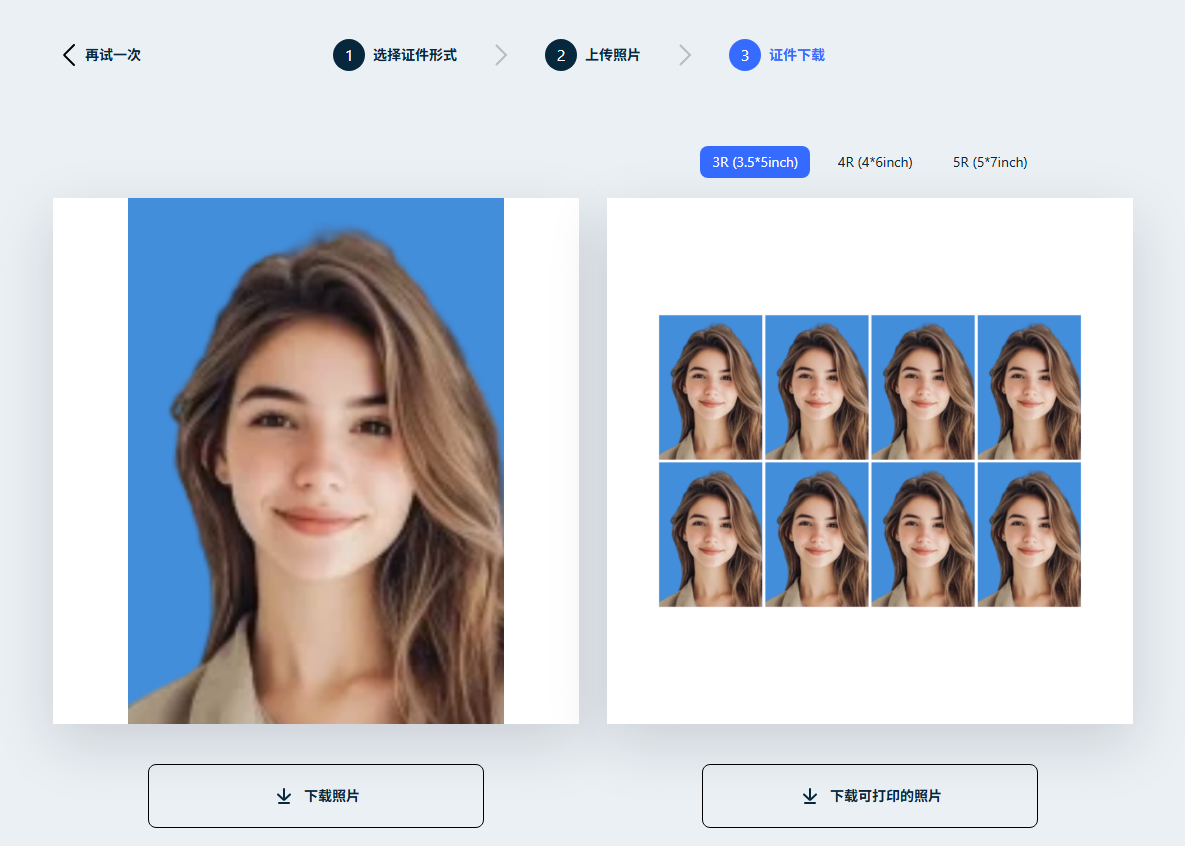Go back via 再试一次 link
The width and height of the screenshot is (1185, 846).
(112, 55)
